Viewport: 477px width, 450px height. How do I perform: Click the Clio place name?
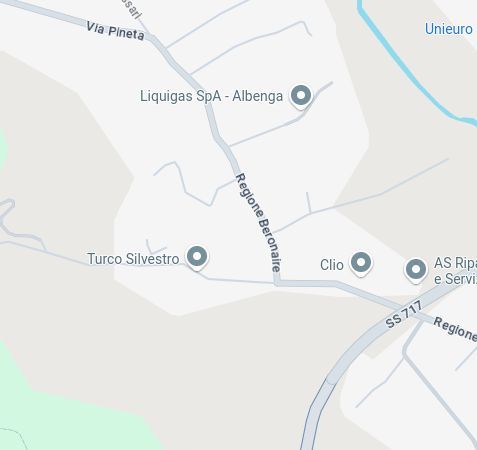point(332,265)
